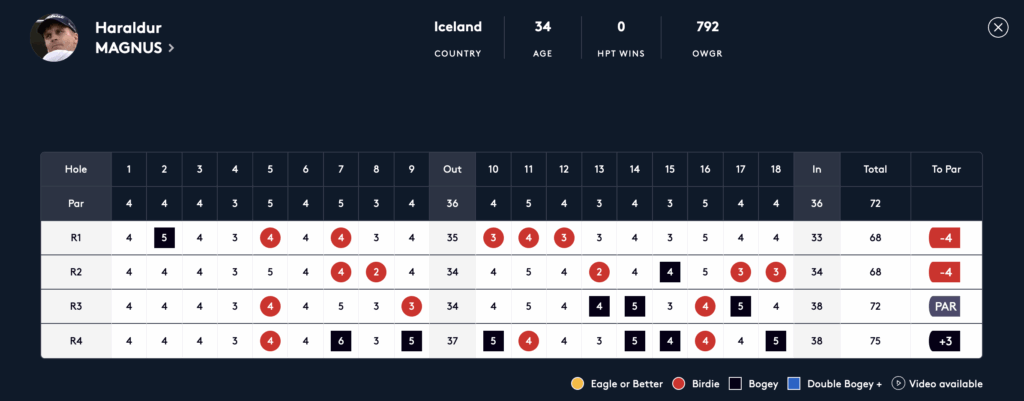This screenshot has height=401, width=1024.
Task: Click the Video available play icon
Action: tap(898, 384)
